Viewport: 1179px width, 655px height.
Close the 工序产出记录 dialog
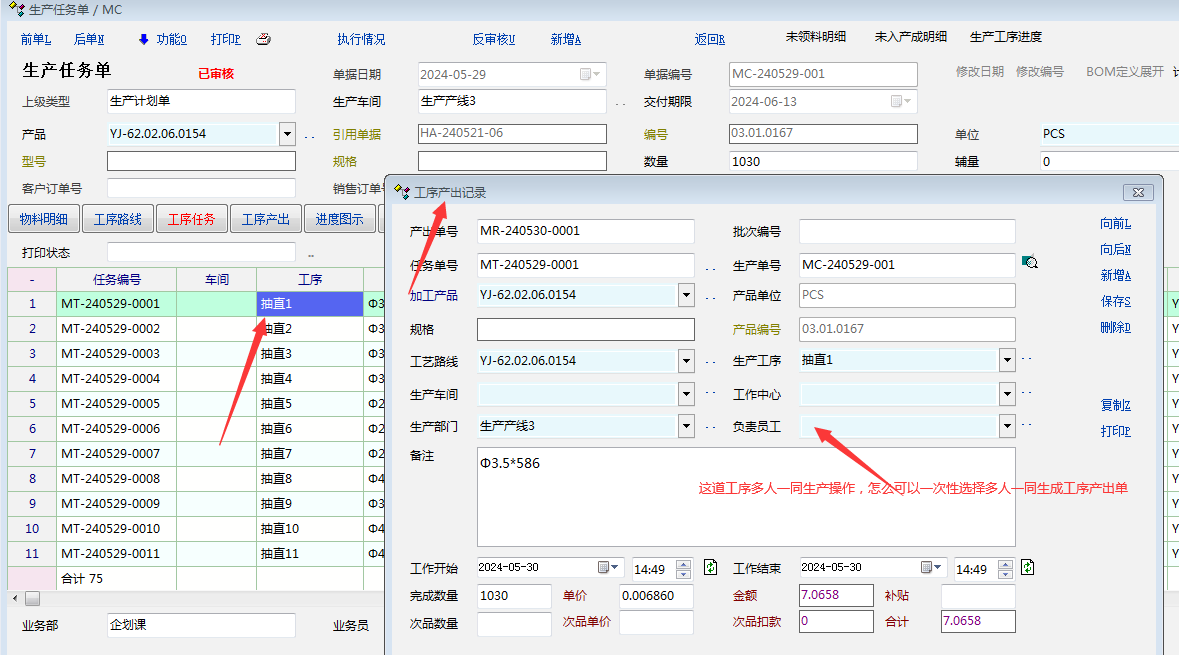(1138, 192)
